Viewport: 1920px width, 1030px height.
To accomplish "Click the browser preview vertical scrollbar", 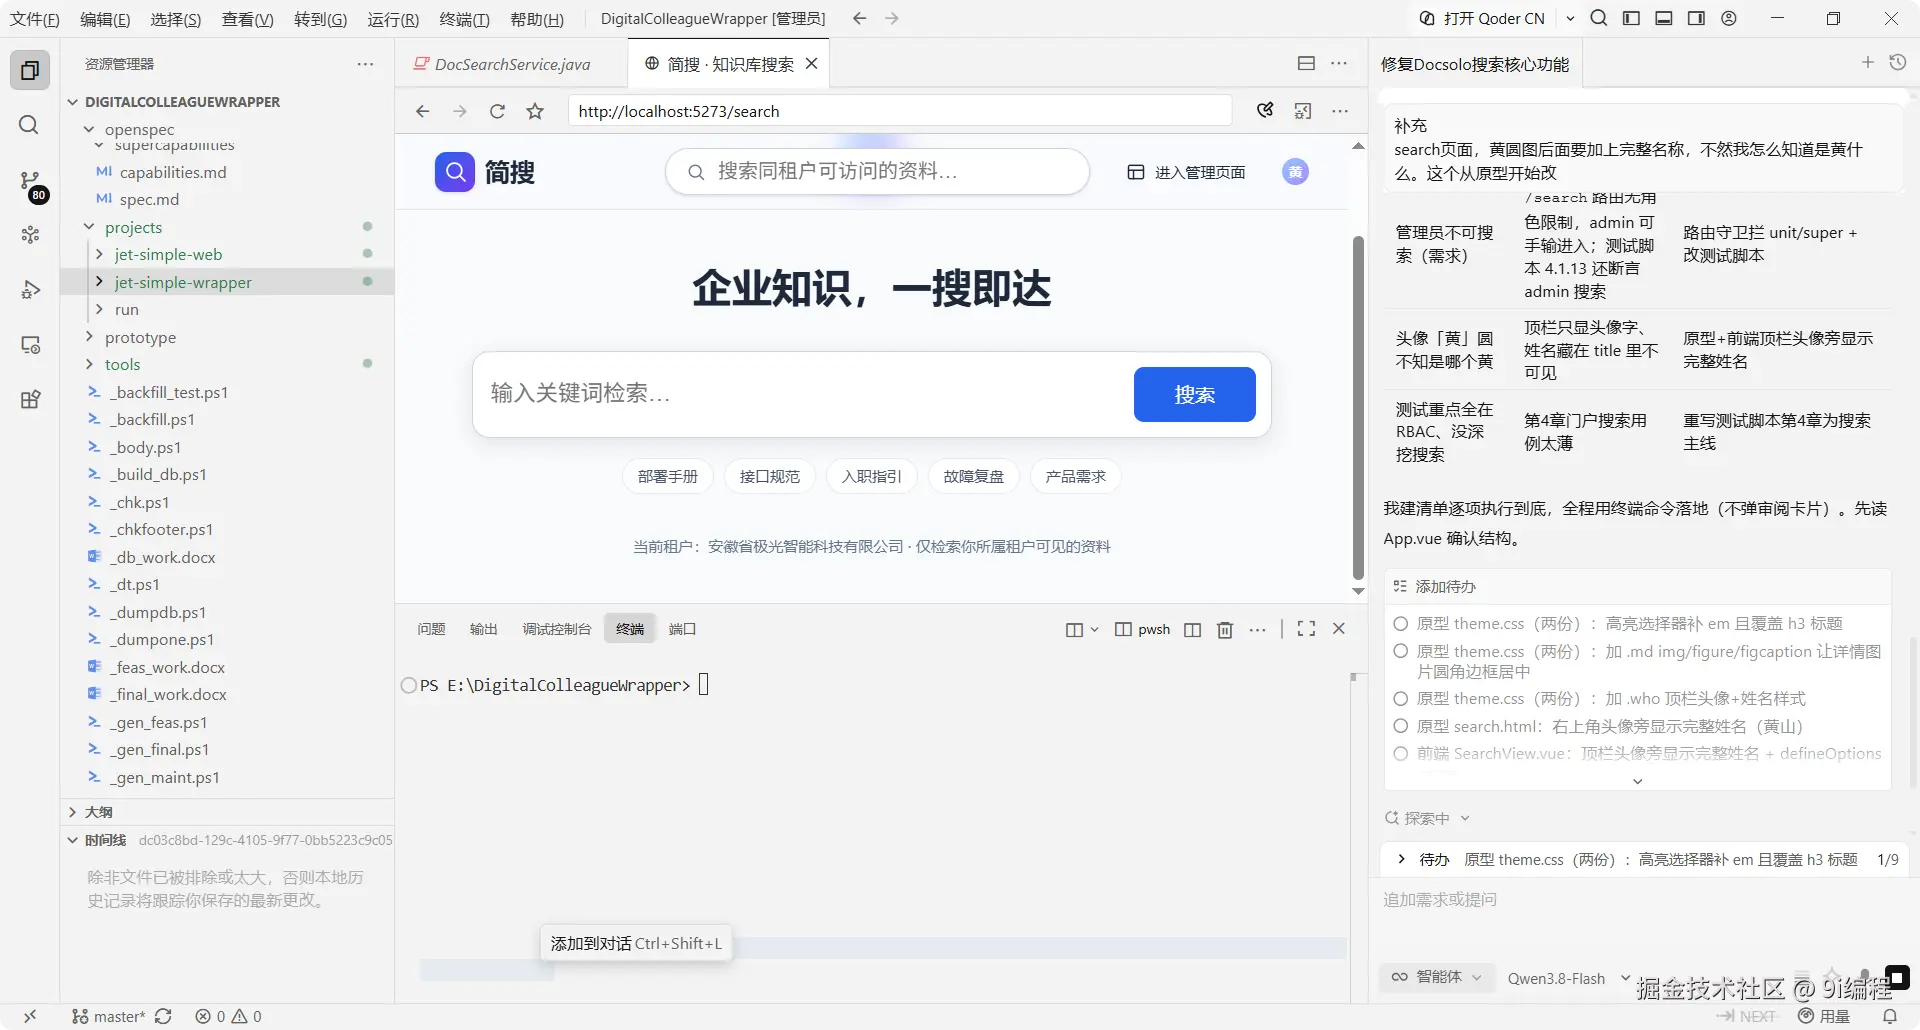I will coord(1358,408).
